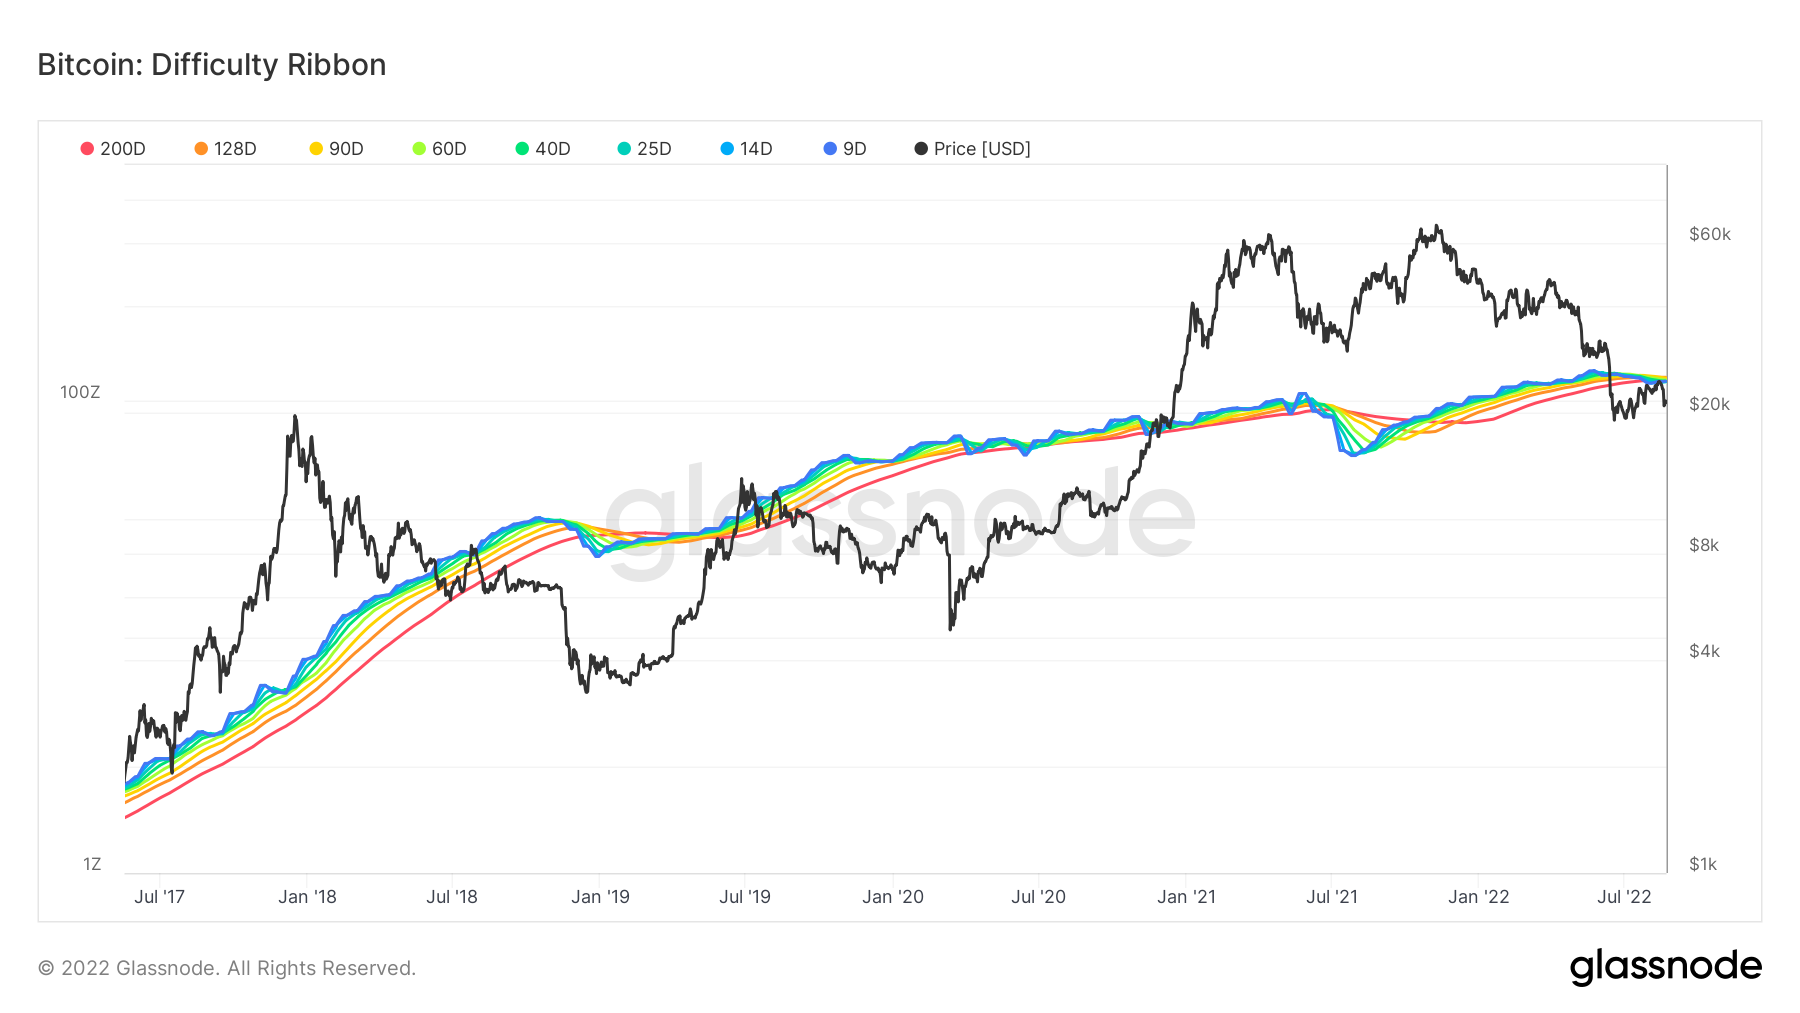Click the red 200D color dot

point(88,149)
